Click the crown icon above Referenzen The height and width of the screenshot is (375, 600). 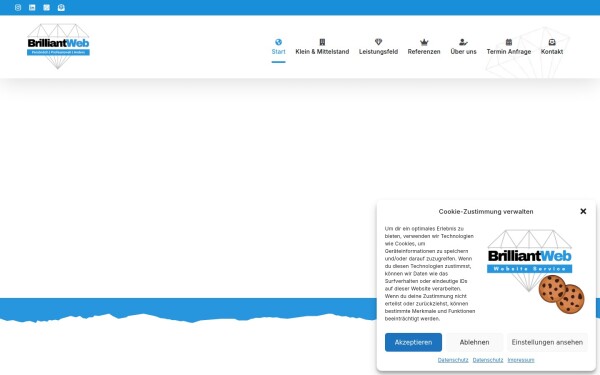pos(424,42)
